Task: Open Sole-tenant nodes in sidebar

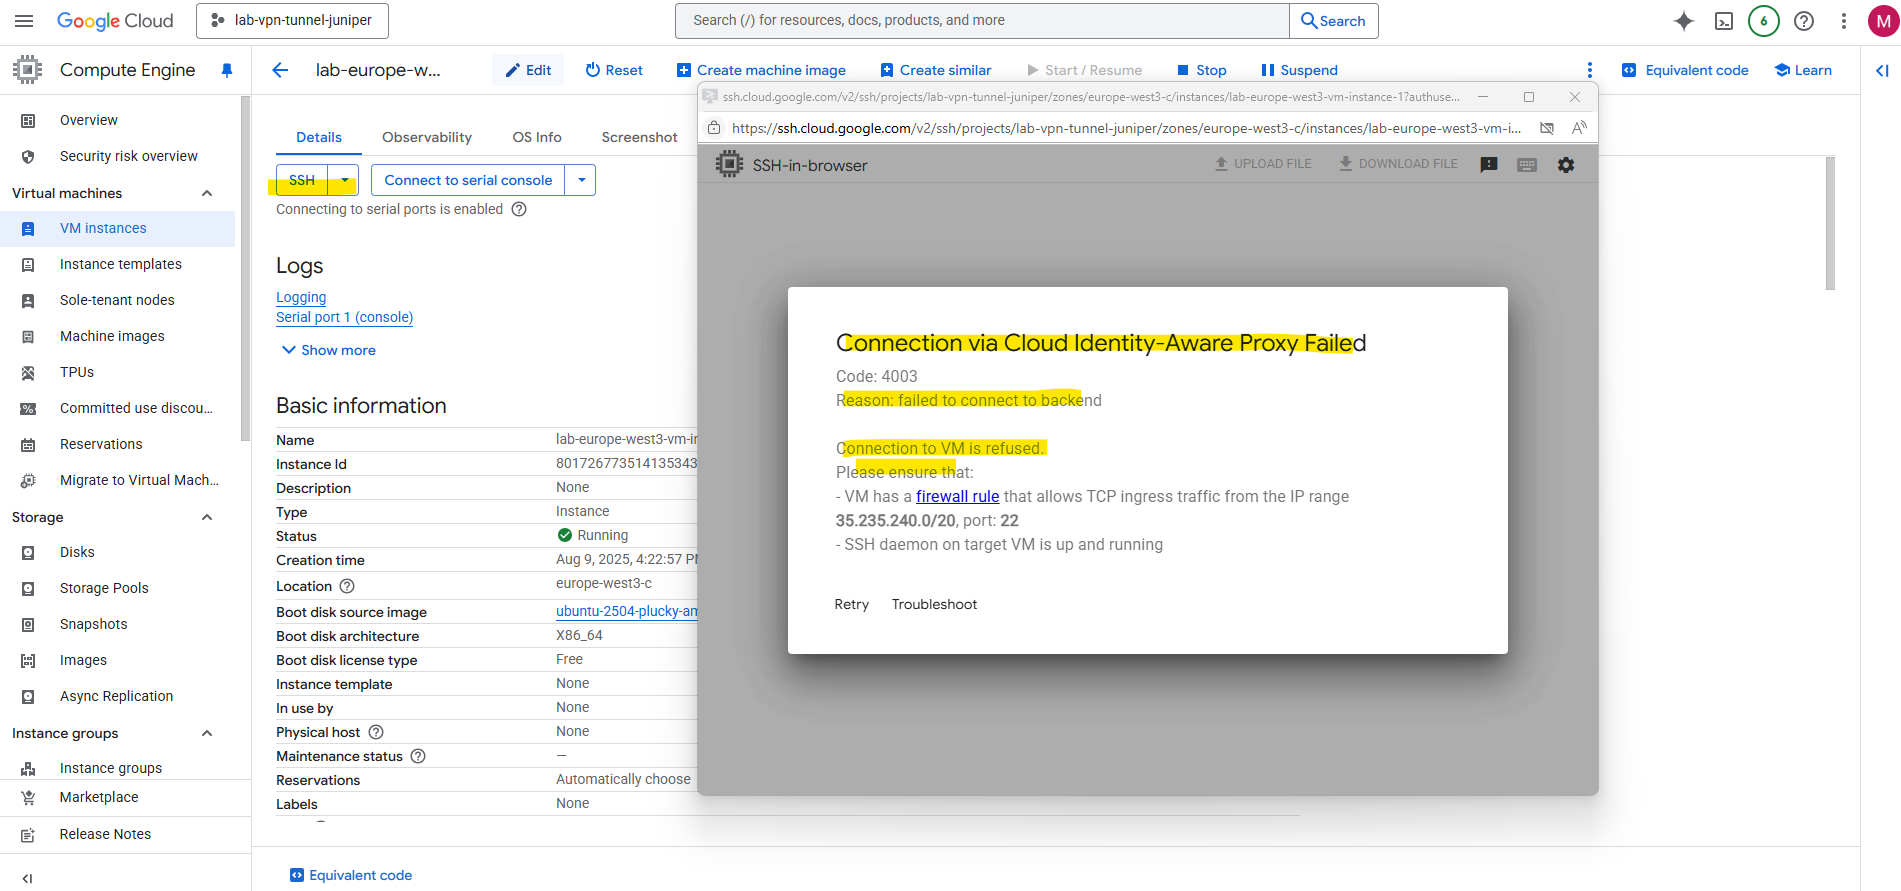Action: 118,300
